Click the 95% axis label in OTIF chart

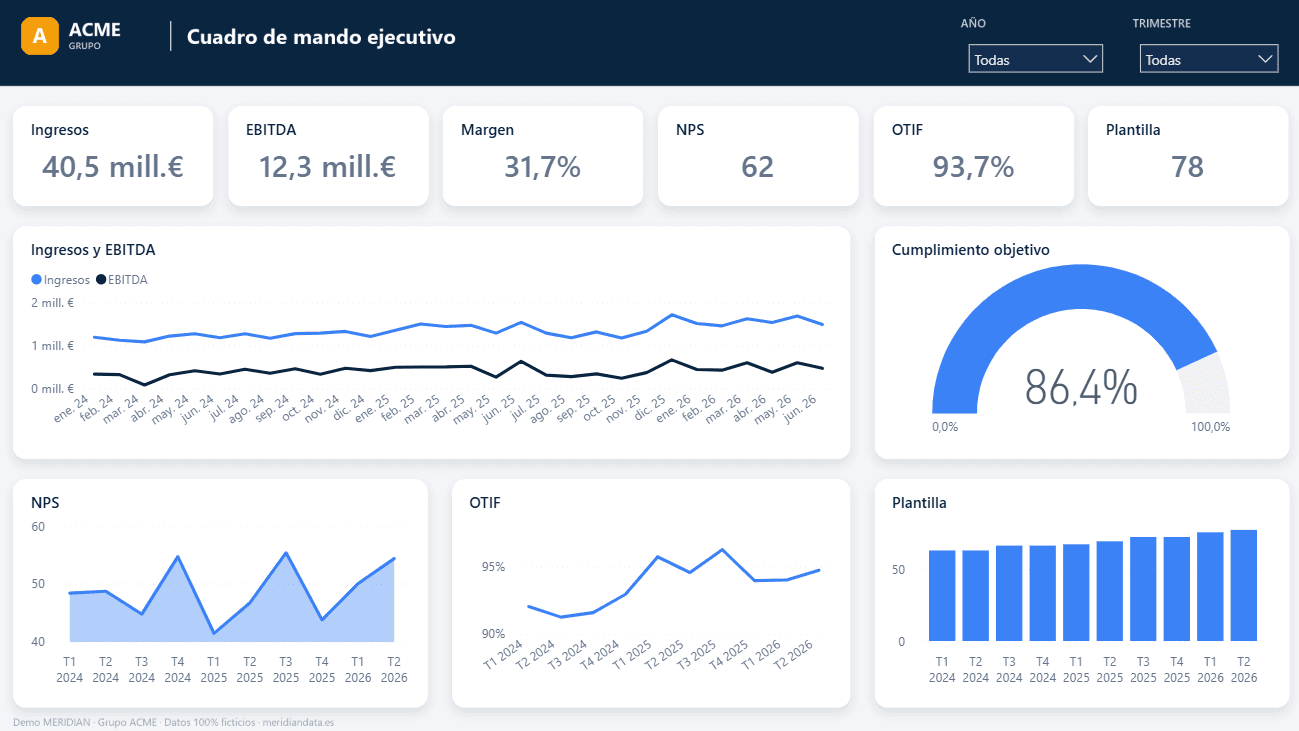pos(493,567)
